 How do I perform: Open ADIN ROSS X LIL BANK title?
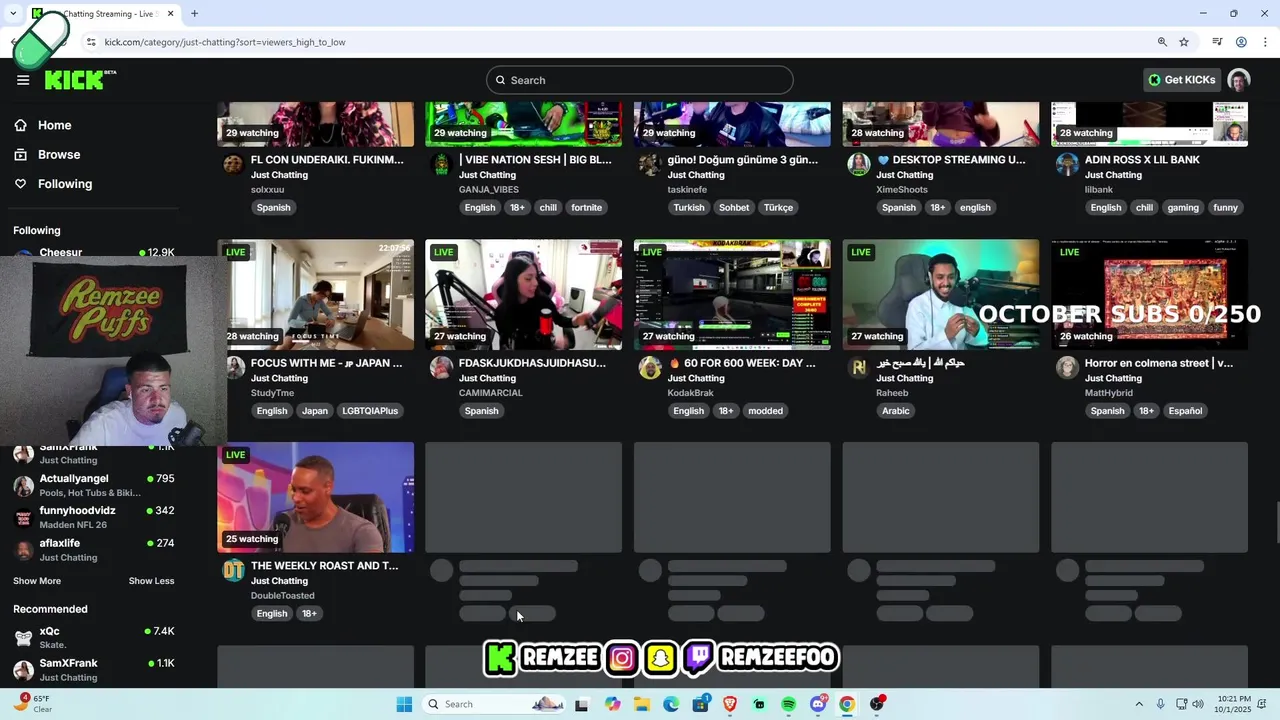[x=1142, y=160]
